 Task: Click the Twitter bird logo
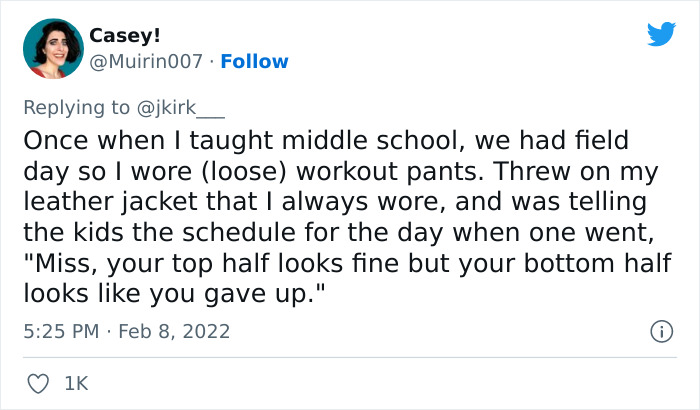pos(661,35)
